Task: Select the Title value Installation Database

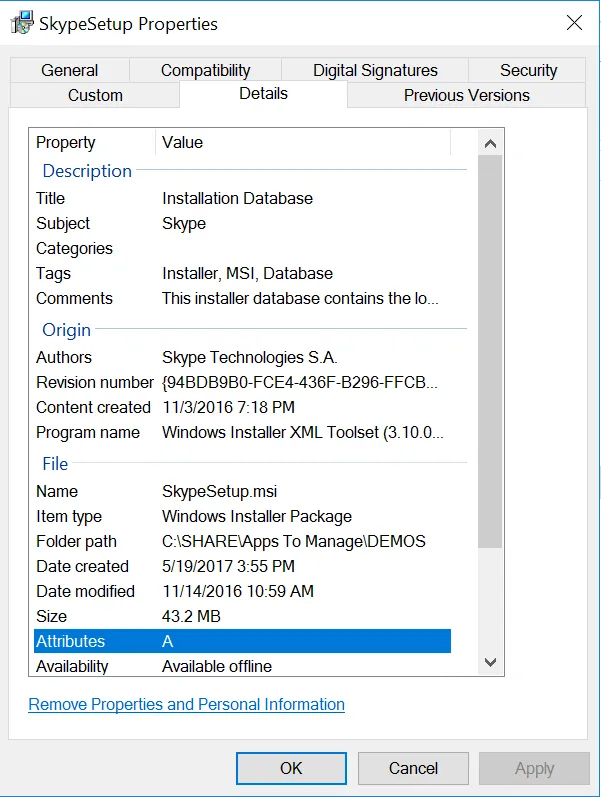Action: 237,198
